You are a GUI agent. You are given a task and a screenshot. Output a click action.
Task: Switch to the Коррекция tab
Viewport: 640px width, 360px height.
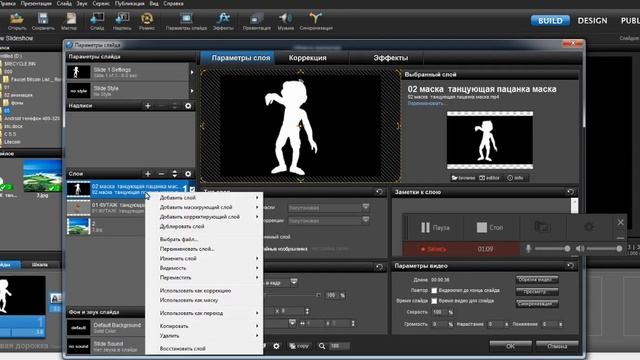point(307,58)
